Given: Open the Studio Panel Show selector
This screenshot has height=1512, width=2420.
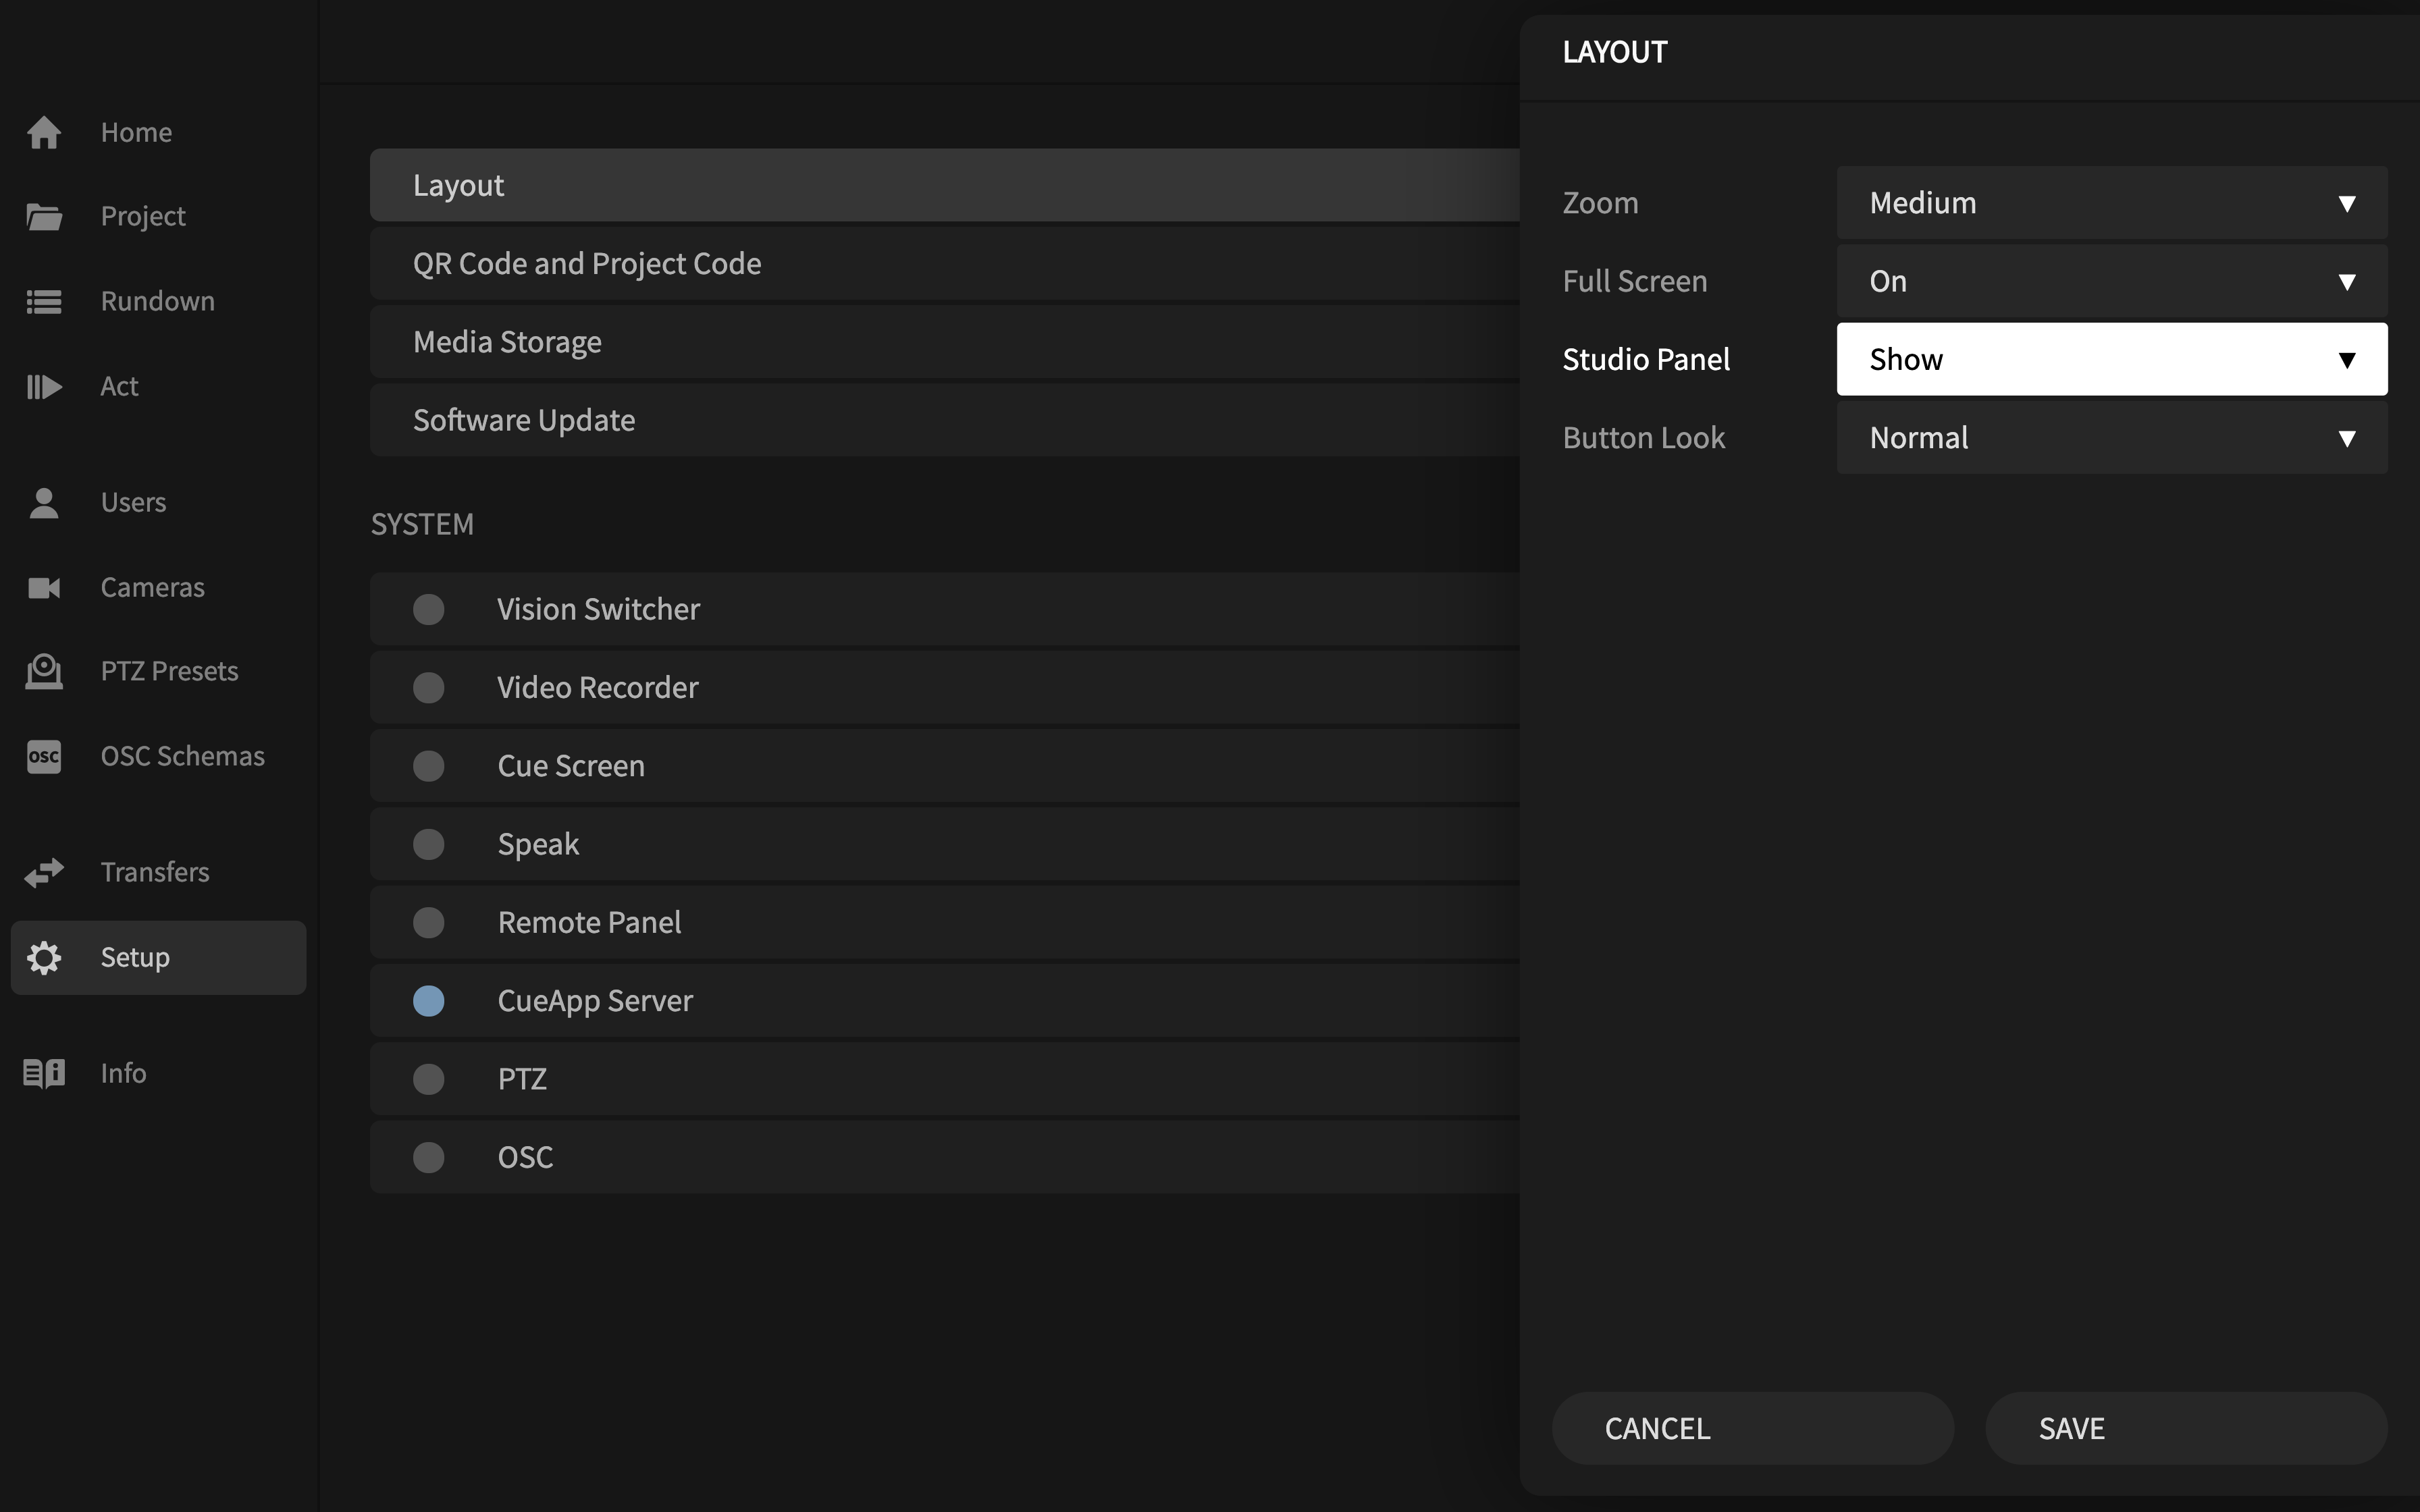Looking at the screenshot, I should (x=2110, y=358).
